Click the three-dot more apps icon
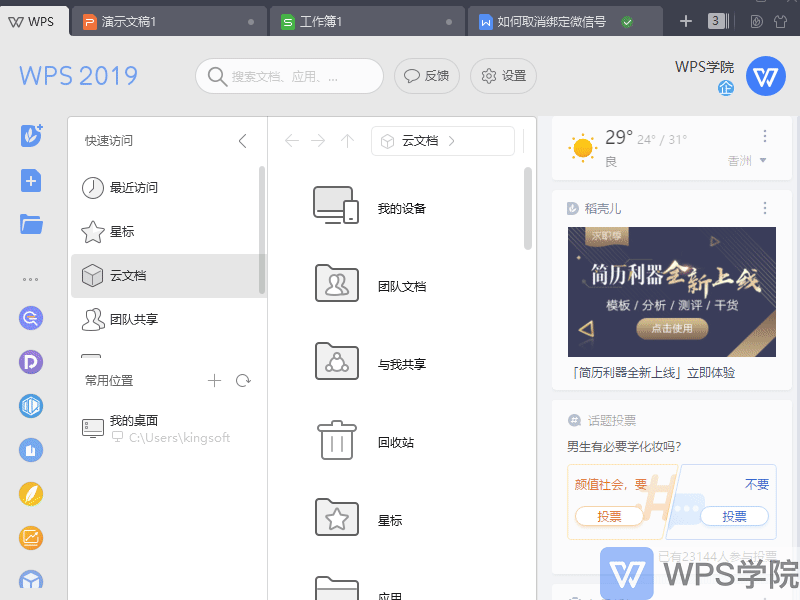The height and width of the screenshot is (600, 800). tap(31, 280)
